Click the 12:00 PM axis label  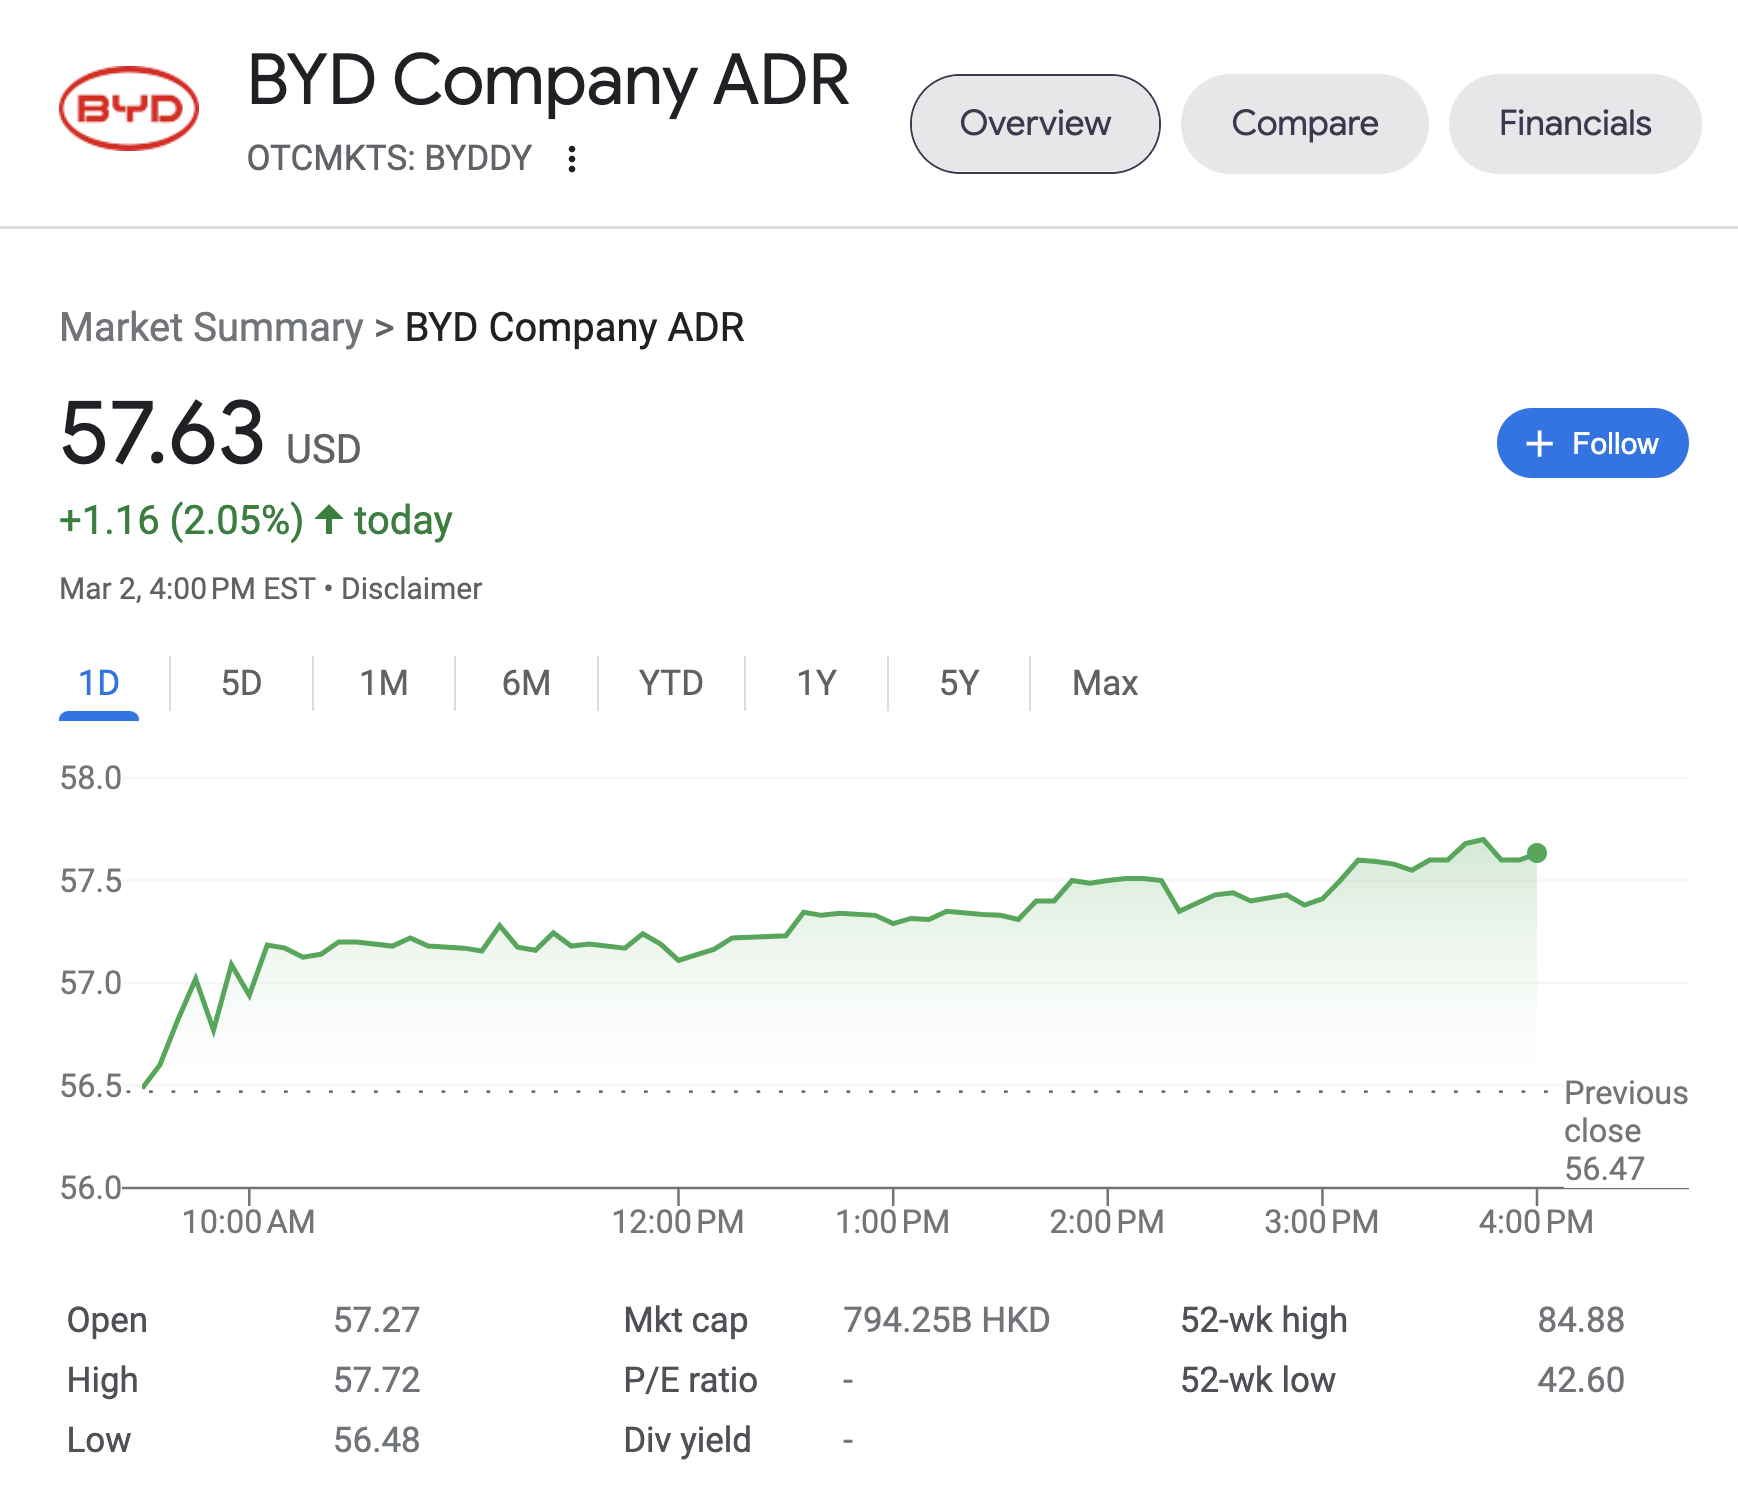[678, 1222]
